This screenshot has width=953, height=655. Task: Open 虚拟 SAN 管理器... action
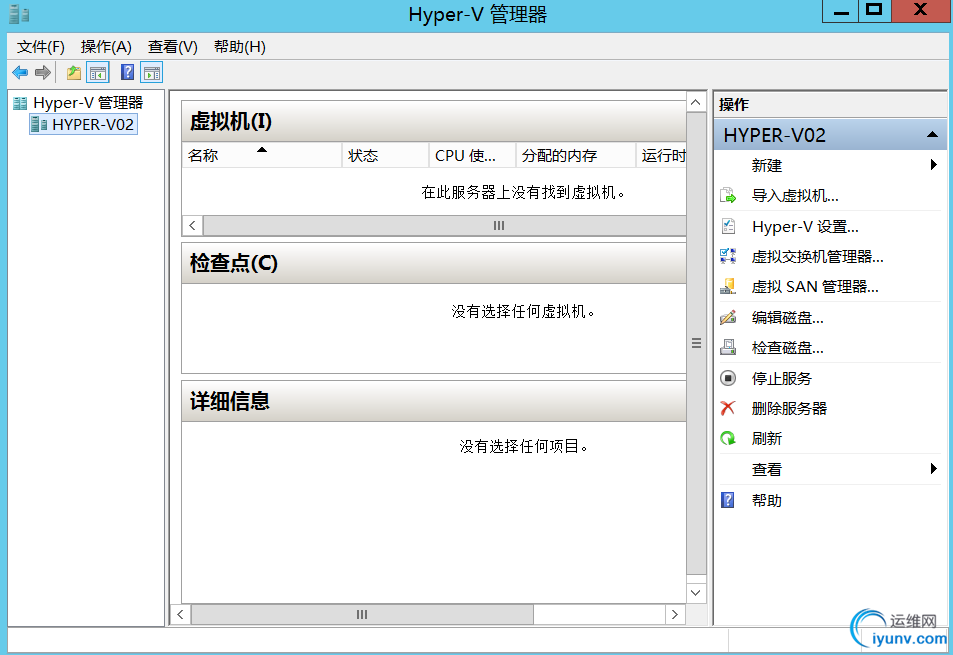pyautogui.click(x=815, y=287)
